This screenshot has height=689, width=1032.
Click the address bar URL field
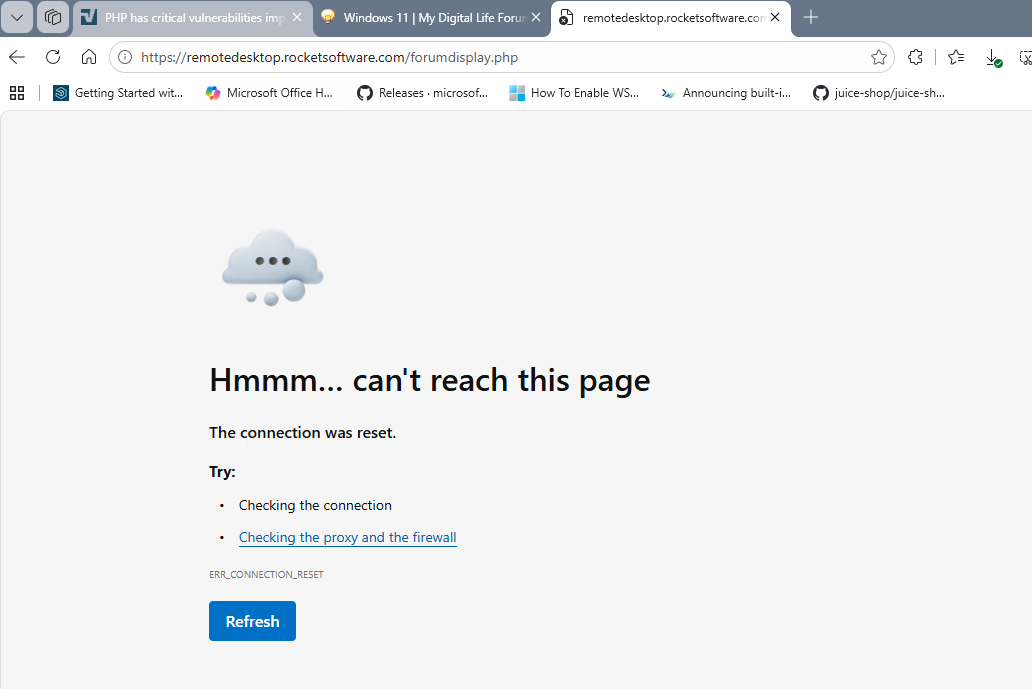click(x=500, y=57)
